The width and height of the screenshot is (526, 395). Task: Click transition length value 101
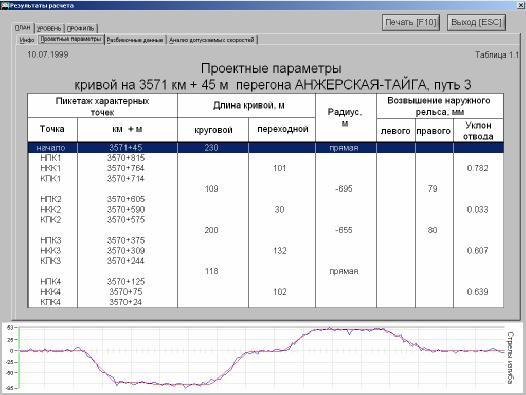point(279,168)
